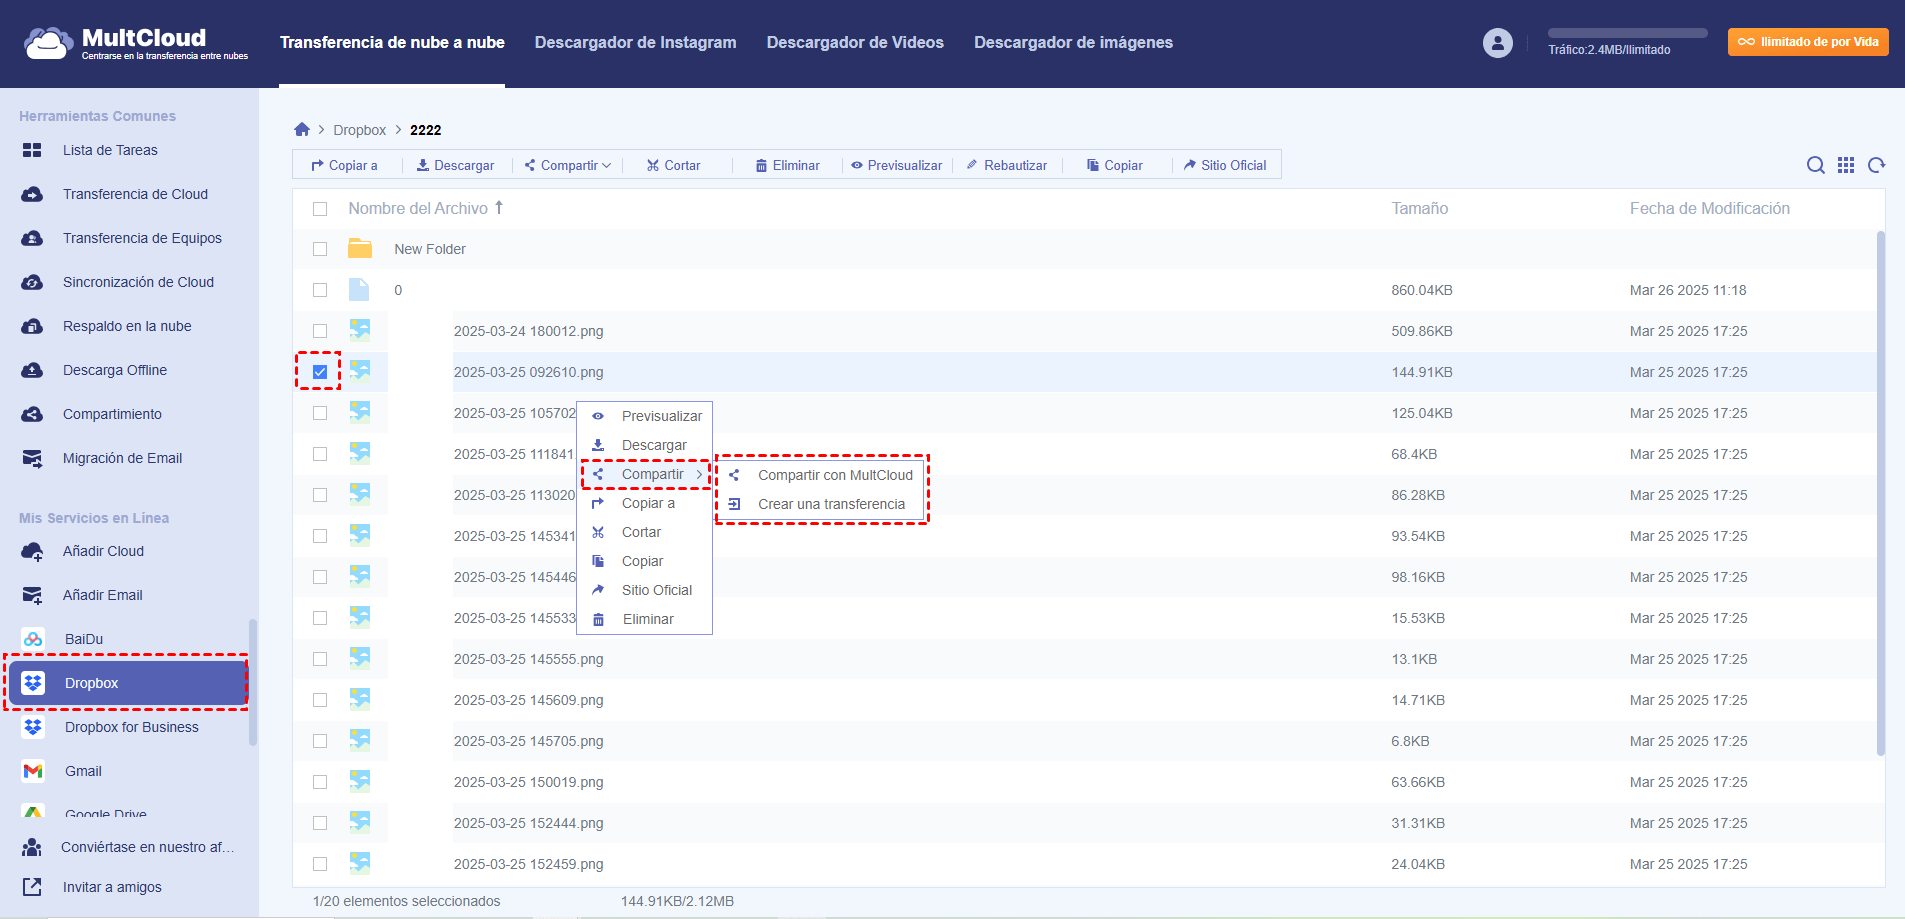Screen dimensions: 1905x919
Task: Choose Compartir con MultCloud option
Action: click(834, 475)
